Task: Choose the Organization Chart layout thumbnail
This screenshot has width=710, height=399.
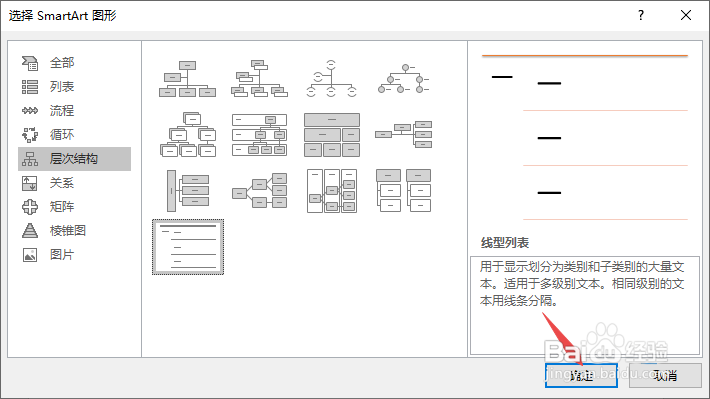Action: 187,79
